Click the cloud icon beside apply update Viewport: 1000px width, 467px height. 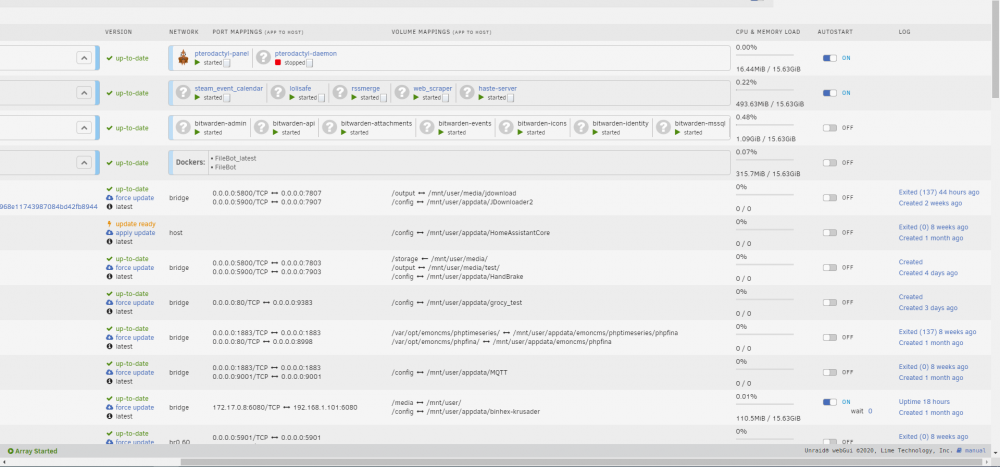point(109,233)
